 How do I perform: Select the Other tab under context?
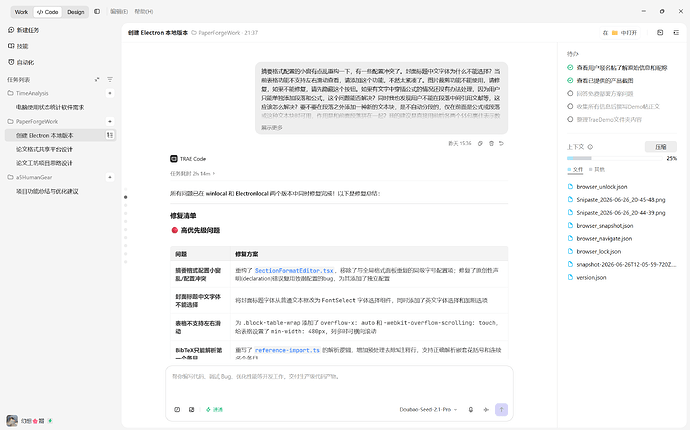point(597,169)
